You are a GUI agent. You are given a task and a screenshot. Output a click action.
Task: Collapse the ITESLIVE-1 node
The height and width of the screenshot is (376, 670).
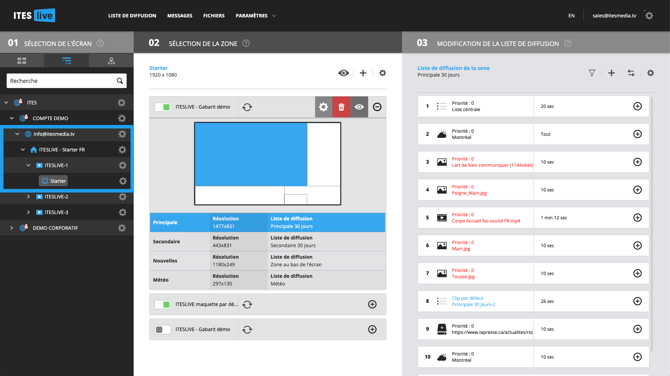(28, 165)
